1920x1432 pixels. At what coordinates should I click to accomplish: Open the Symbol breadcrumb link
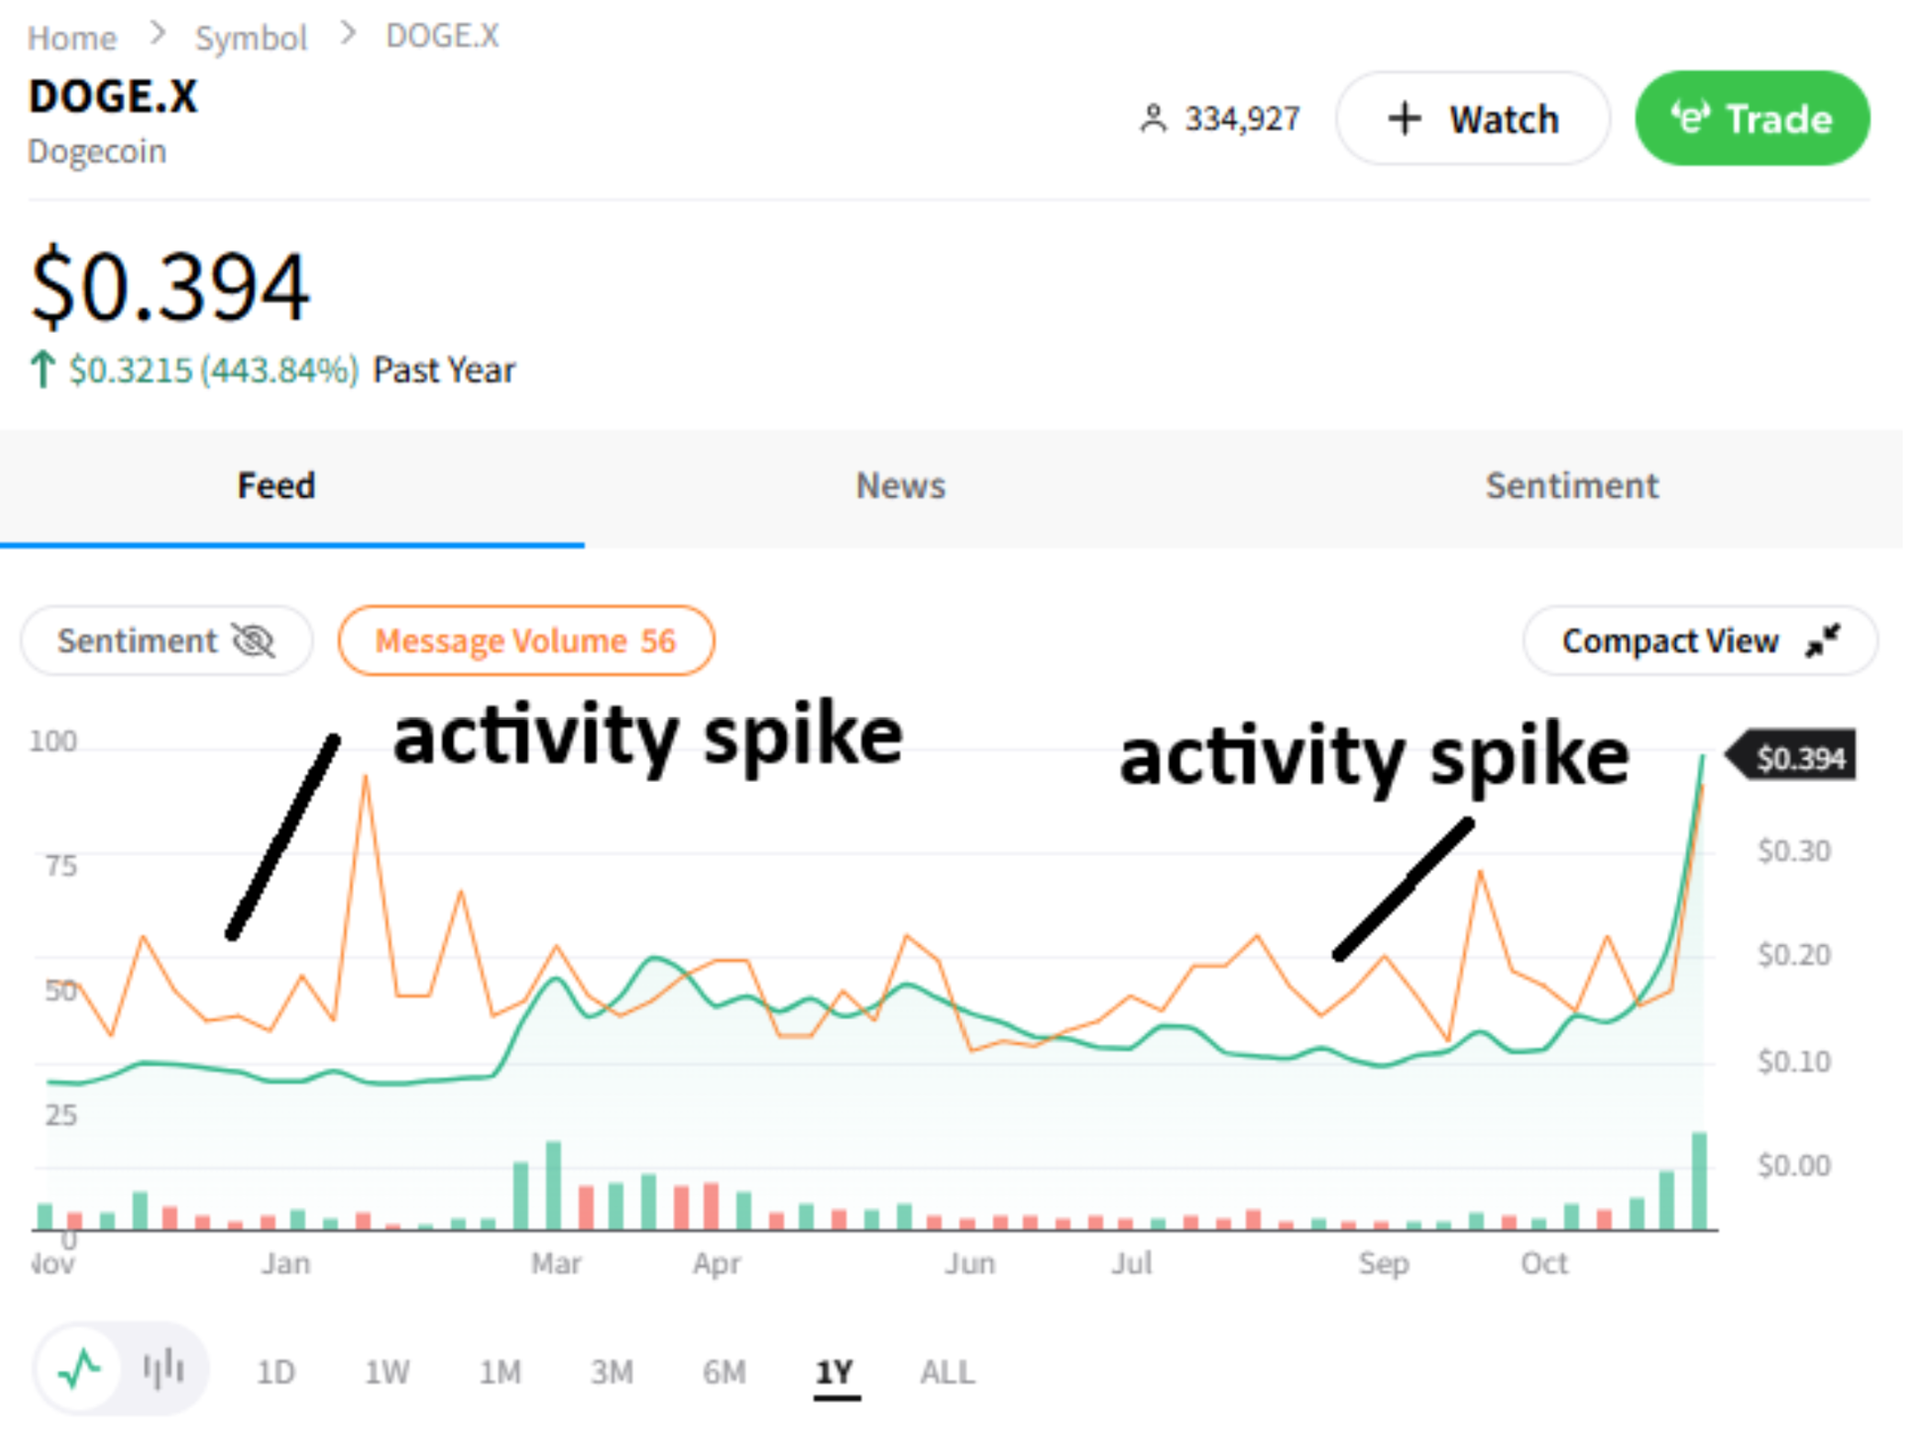click(251, 36)
